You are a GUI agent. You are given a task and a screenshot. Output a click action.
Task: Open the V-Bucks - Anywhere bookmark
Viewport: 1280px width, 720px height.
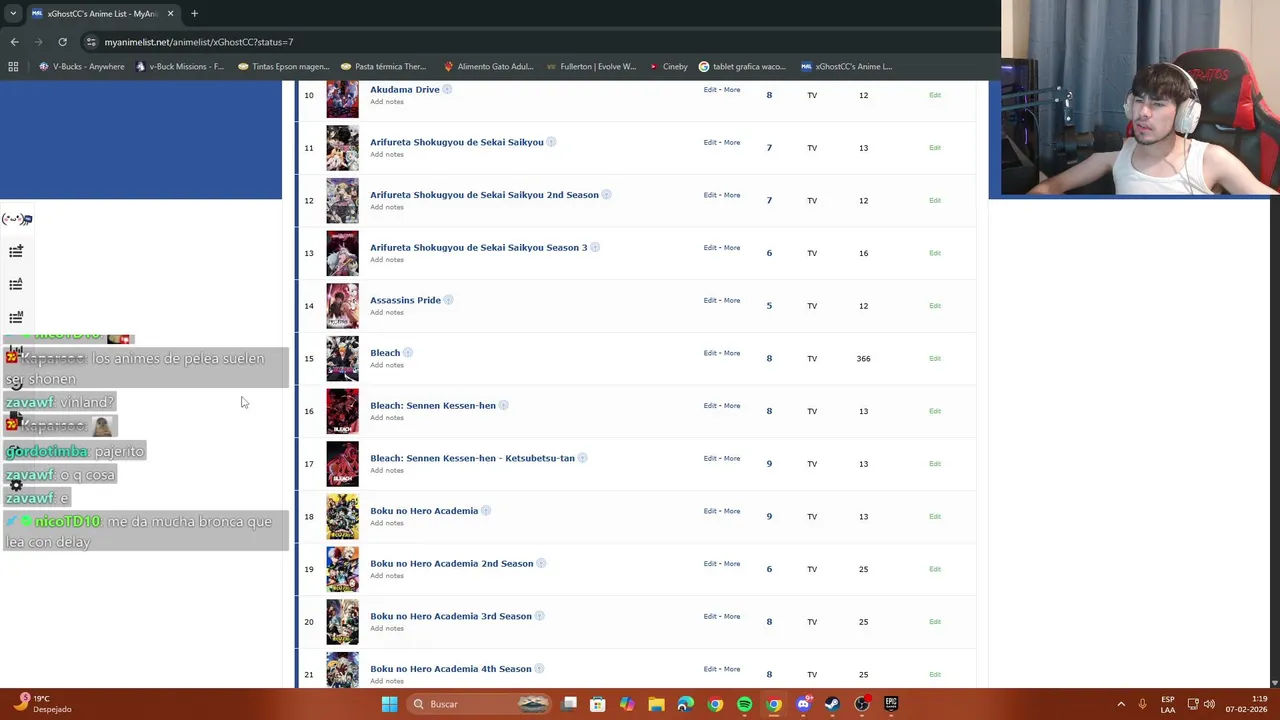point(82,67)
